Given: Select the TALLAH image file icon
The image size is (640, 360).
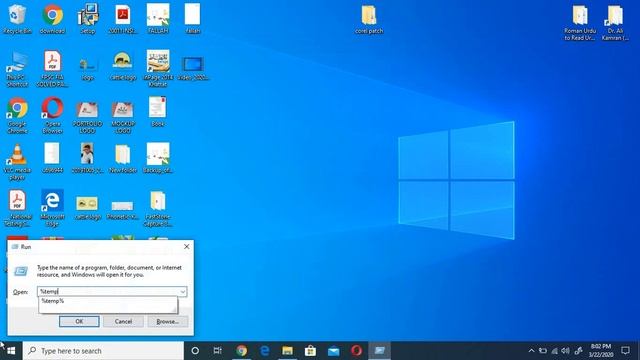Looking at the screenshot, I should (158, 19).
